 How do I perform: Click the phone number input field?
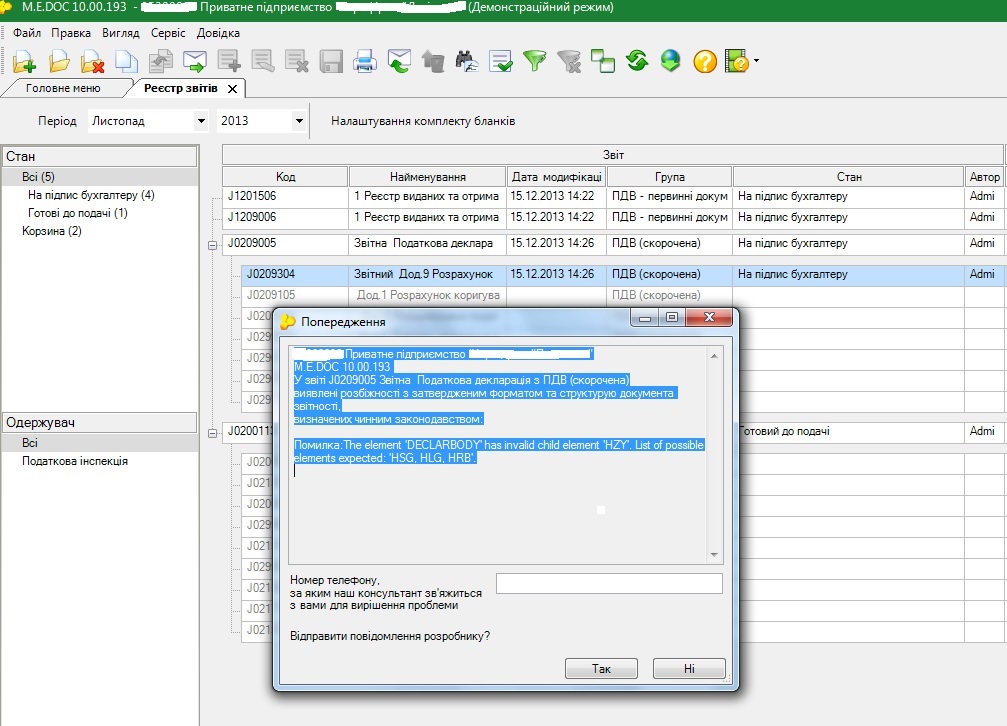(608, 584)
